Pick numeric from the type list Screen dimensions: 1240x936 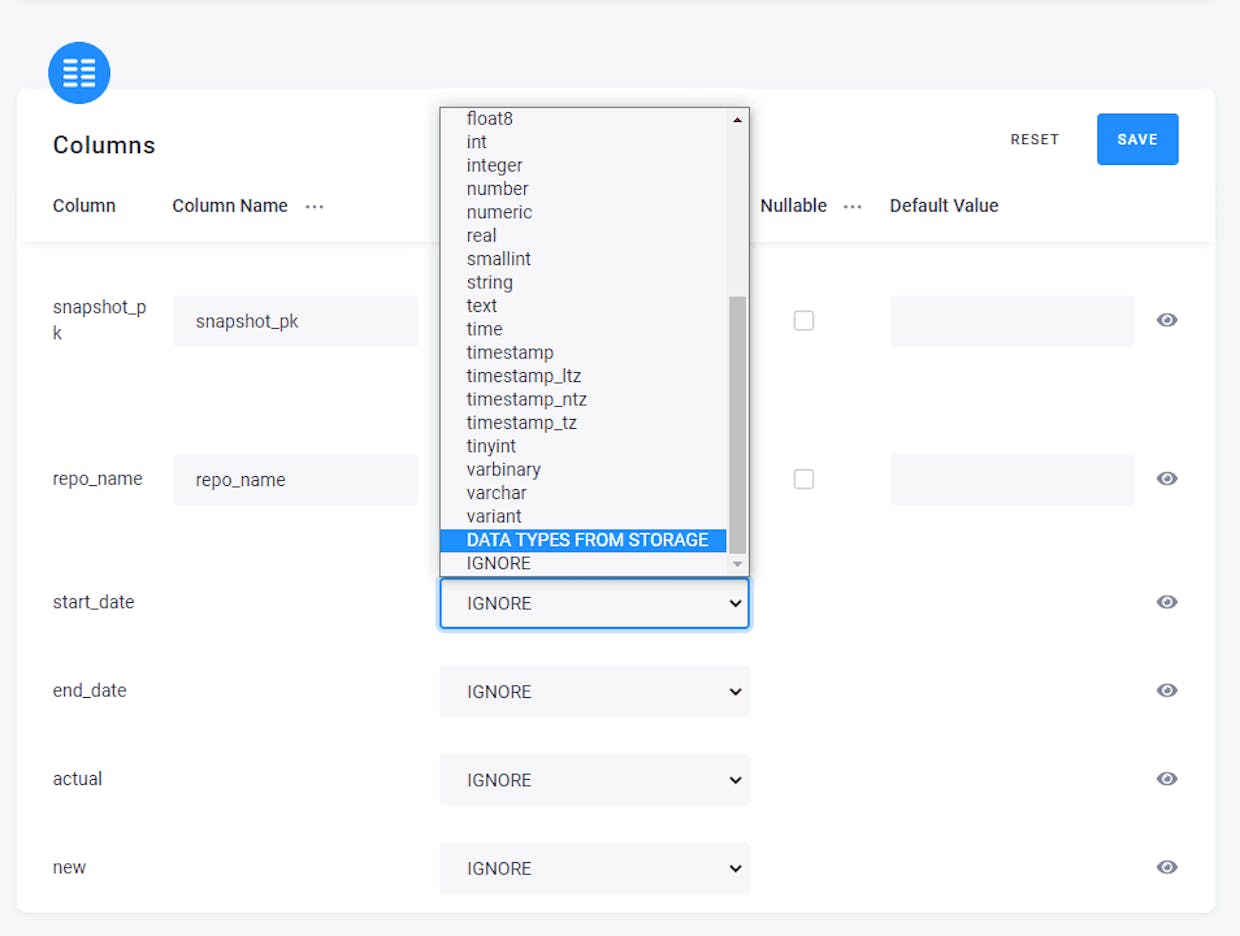[x=583, y=212]
